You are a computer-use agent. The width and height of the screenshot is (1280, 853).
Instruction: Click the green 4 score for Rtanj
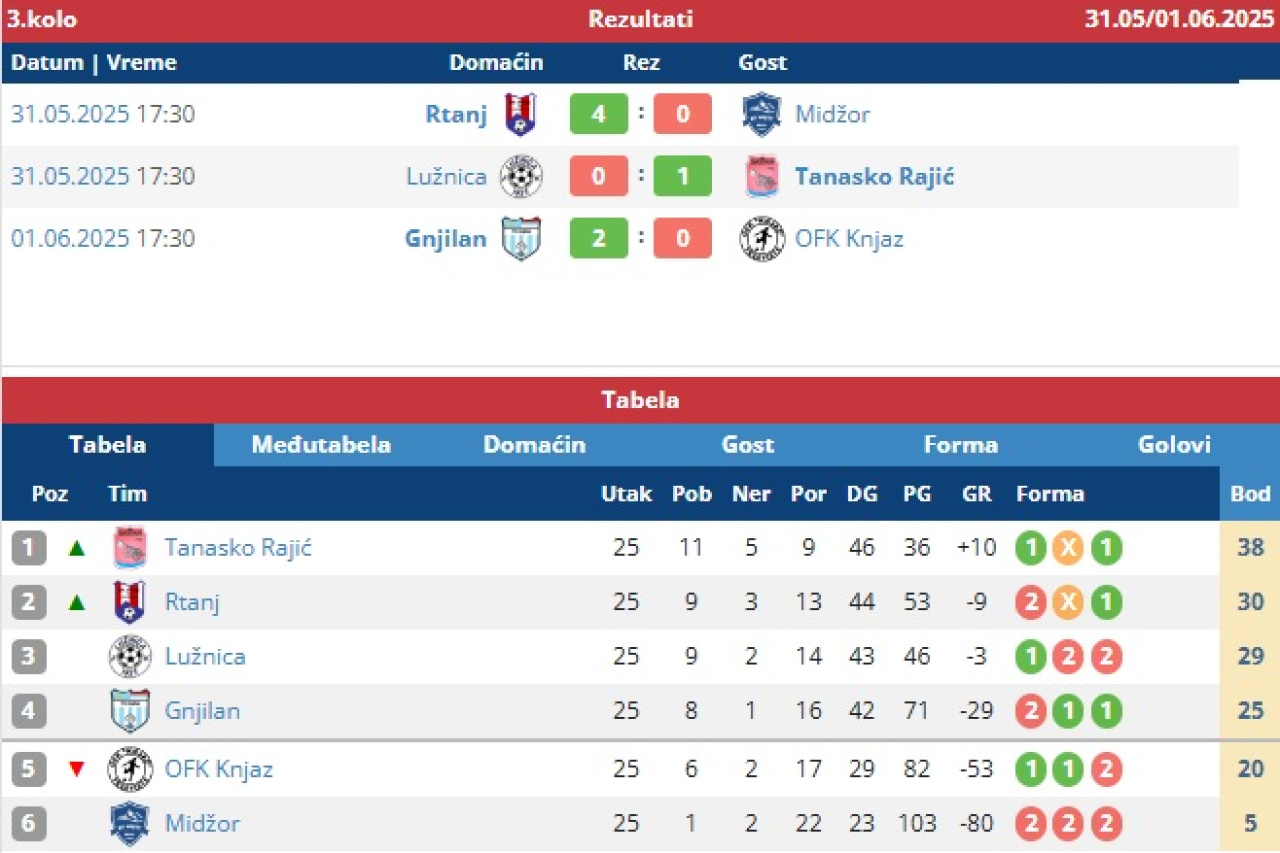tap(599, 114)
